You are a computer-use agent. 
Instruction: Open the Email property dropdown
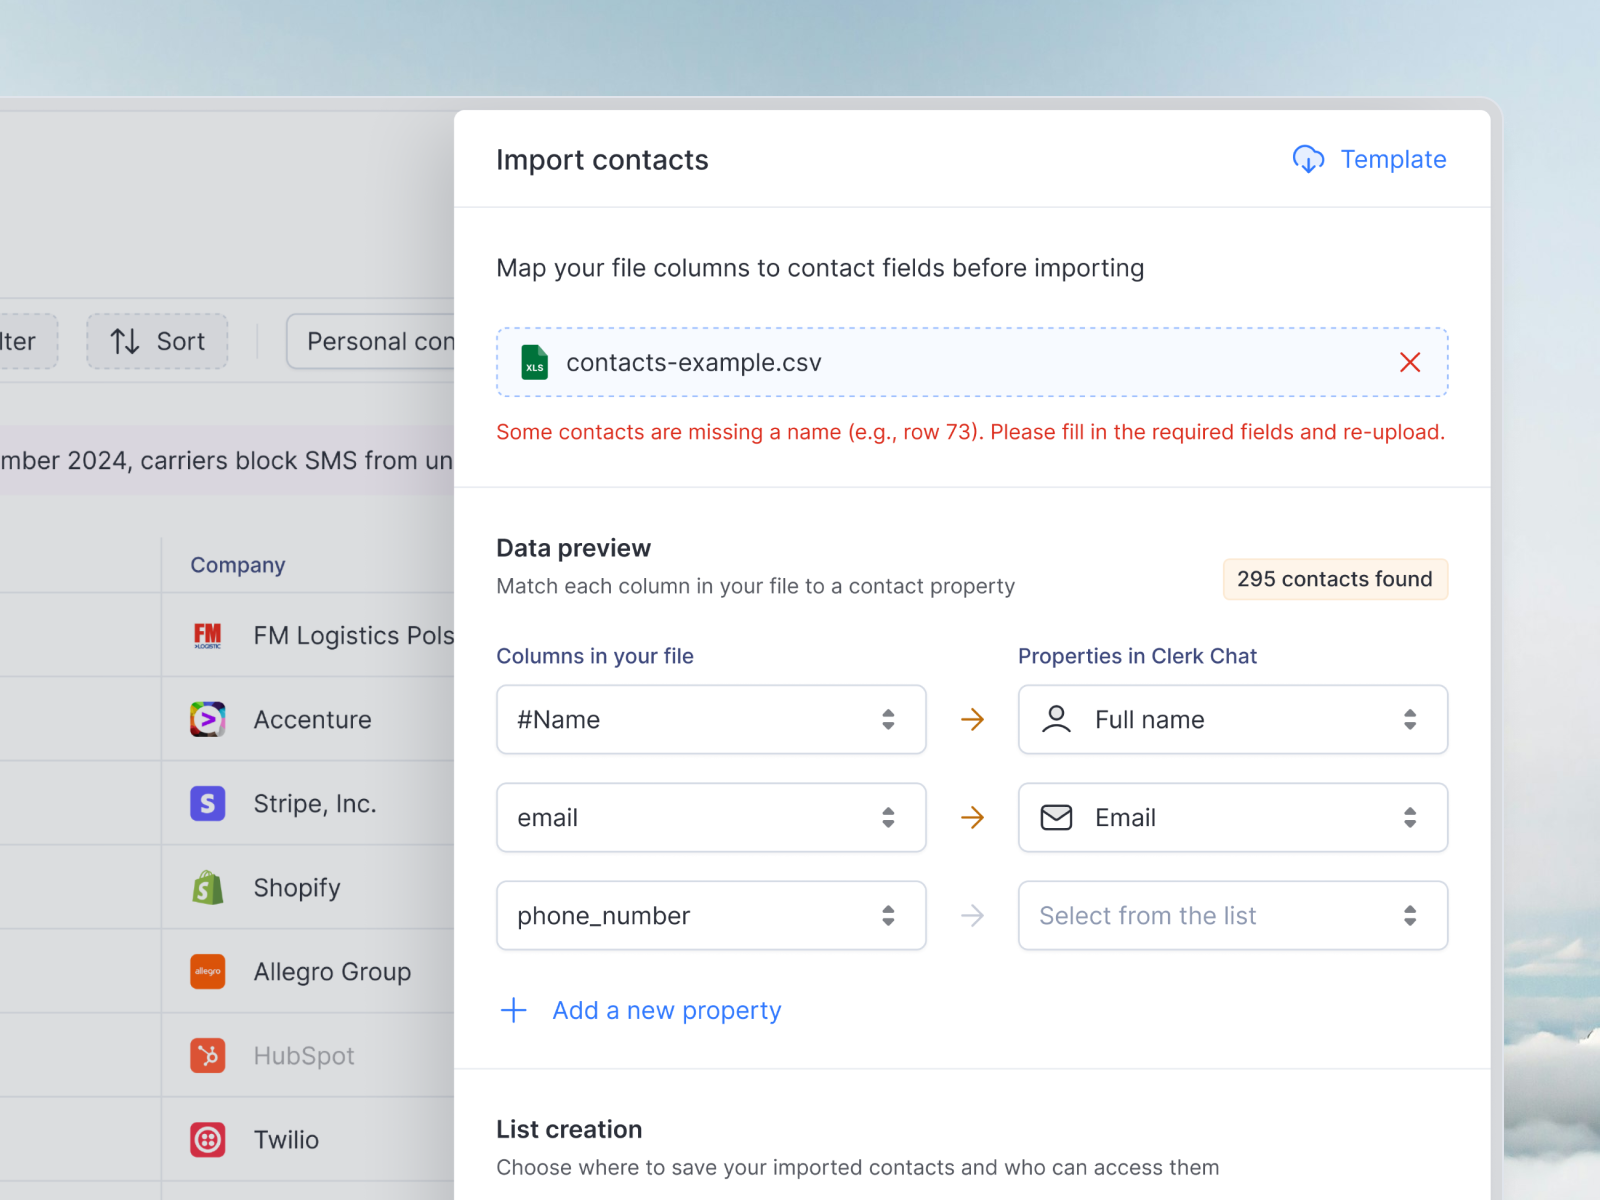click(x=1233, y=817)
